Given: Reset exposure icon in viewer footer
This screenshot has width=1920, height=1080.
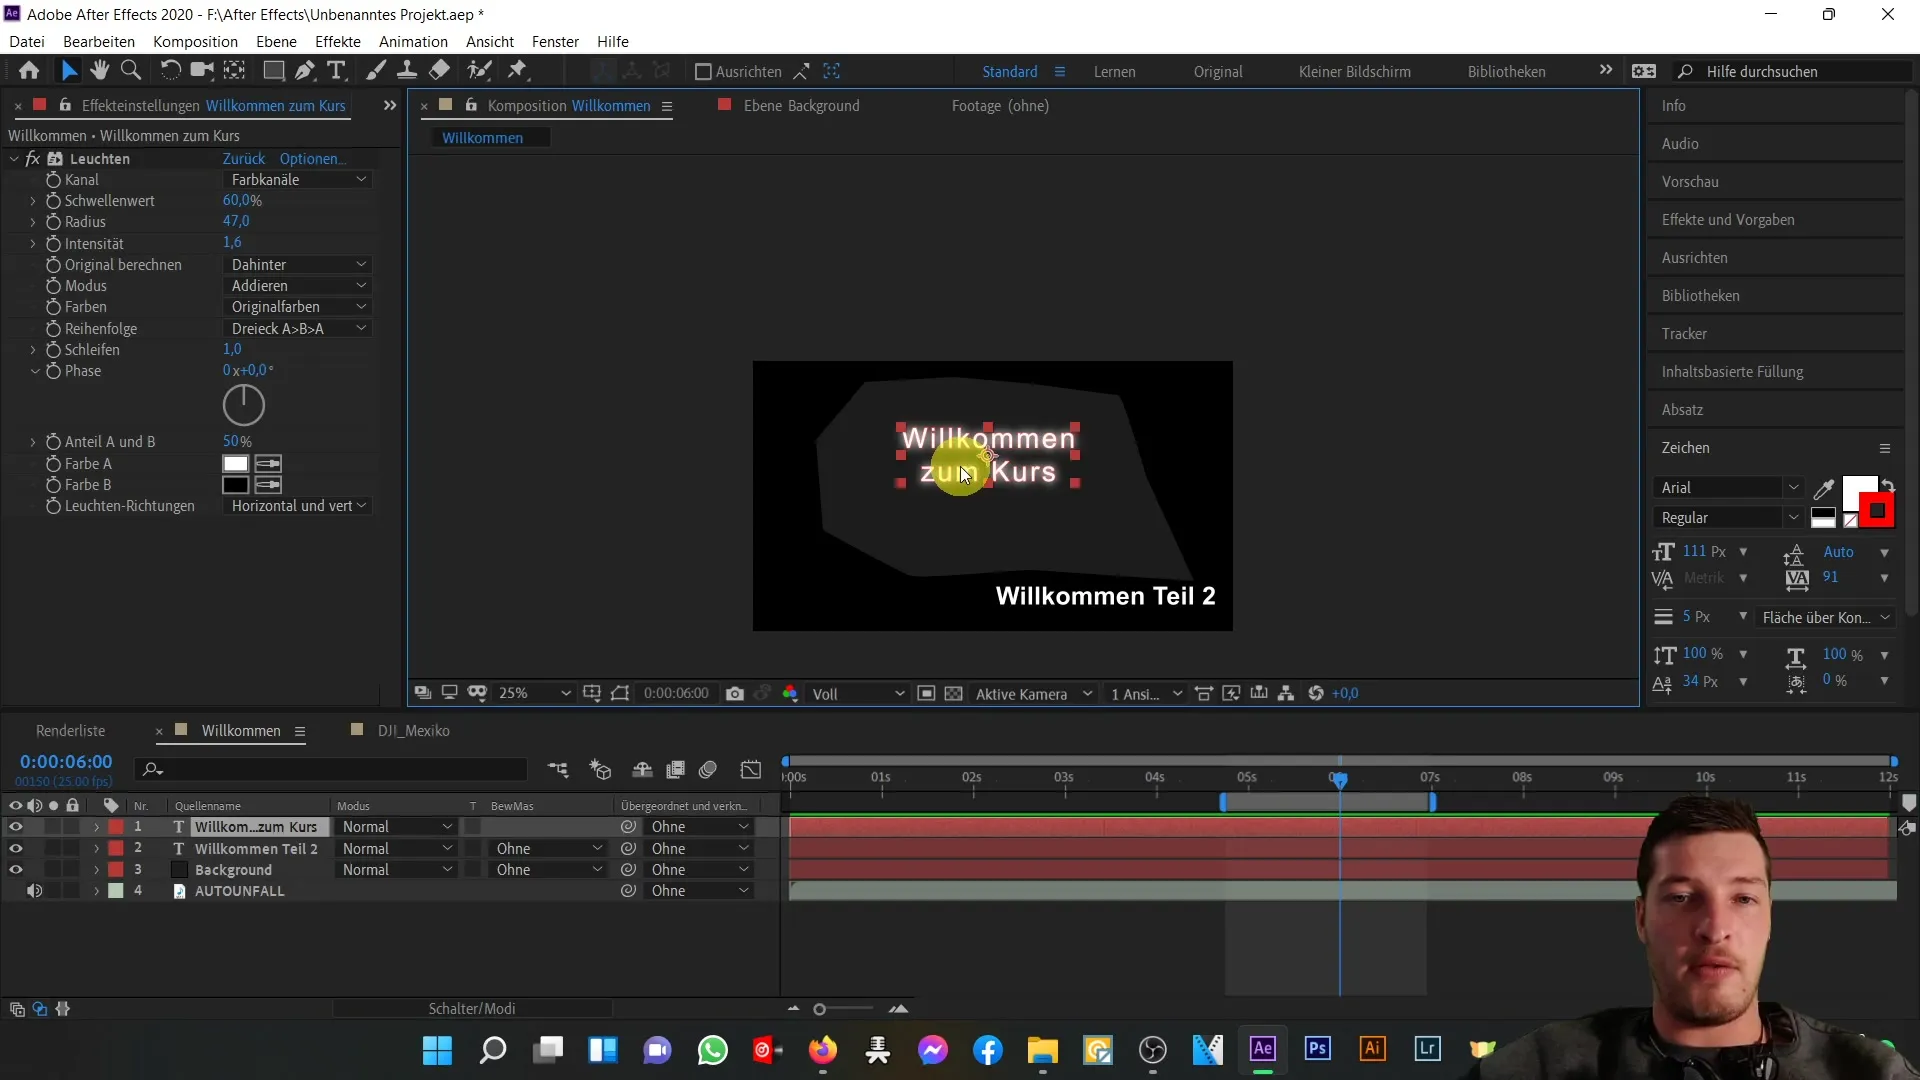Looking at the screenshot, I should [x=1316, y=693].
